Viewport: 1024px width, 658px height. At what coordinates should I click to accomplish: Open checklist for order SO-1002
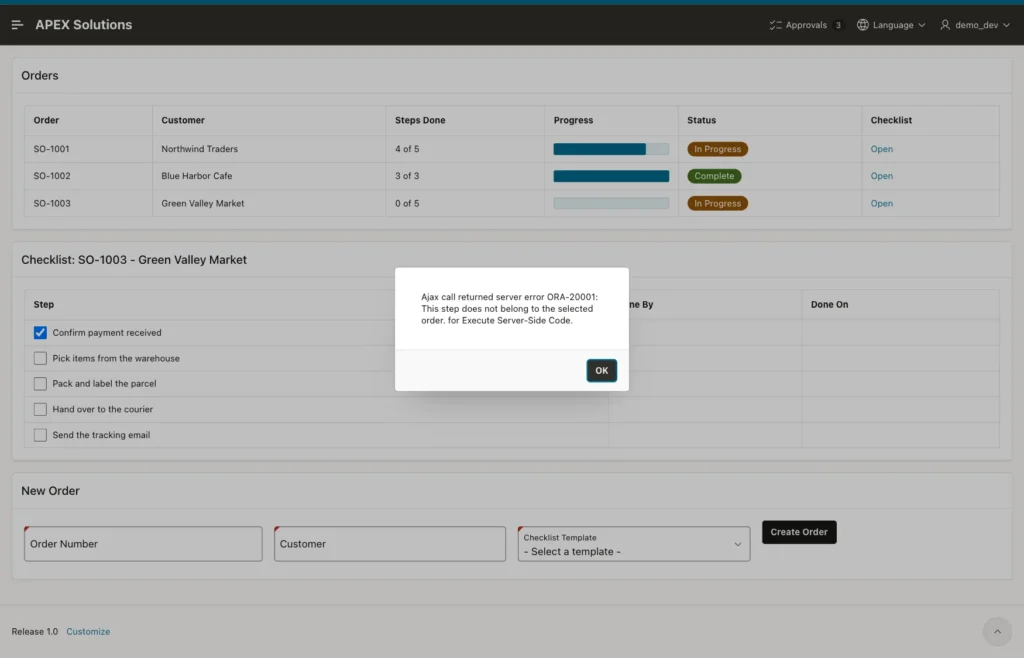click(881, 176)
